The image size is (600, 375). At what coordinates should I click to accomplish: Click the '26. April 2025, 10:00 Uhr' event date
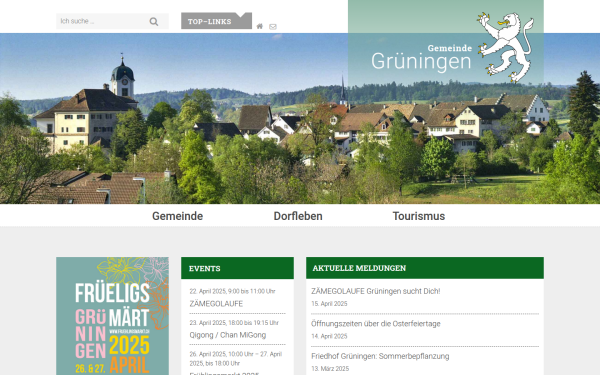pos(236,359)
